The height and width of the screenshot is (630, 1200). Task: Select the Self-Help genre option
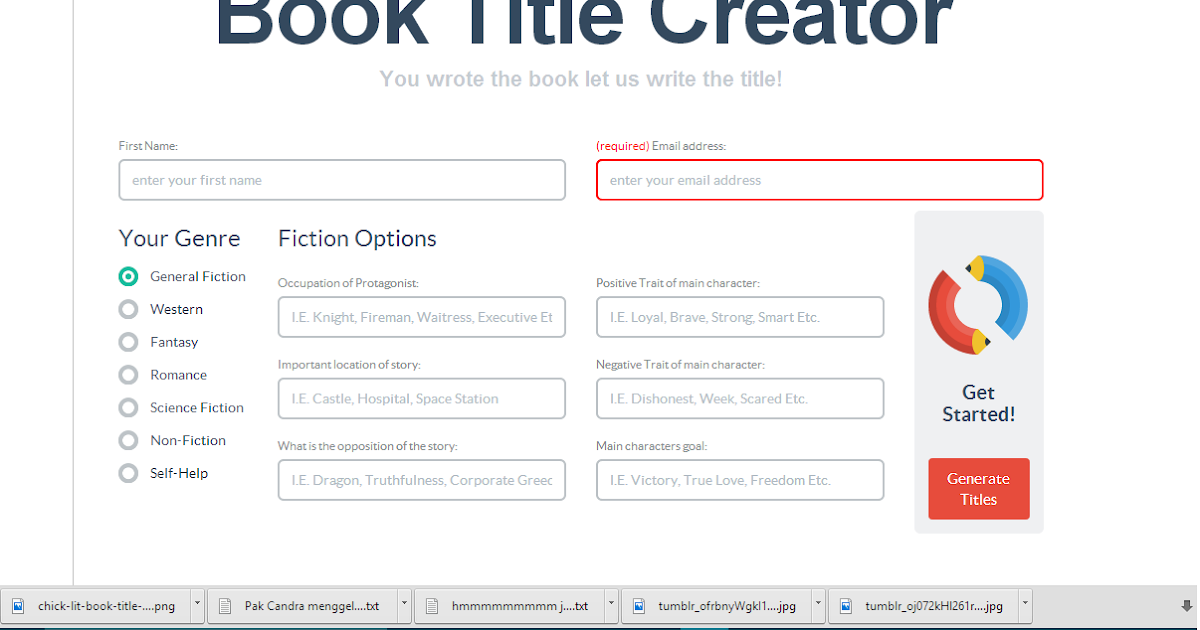point(128,473)
